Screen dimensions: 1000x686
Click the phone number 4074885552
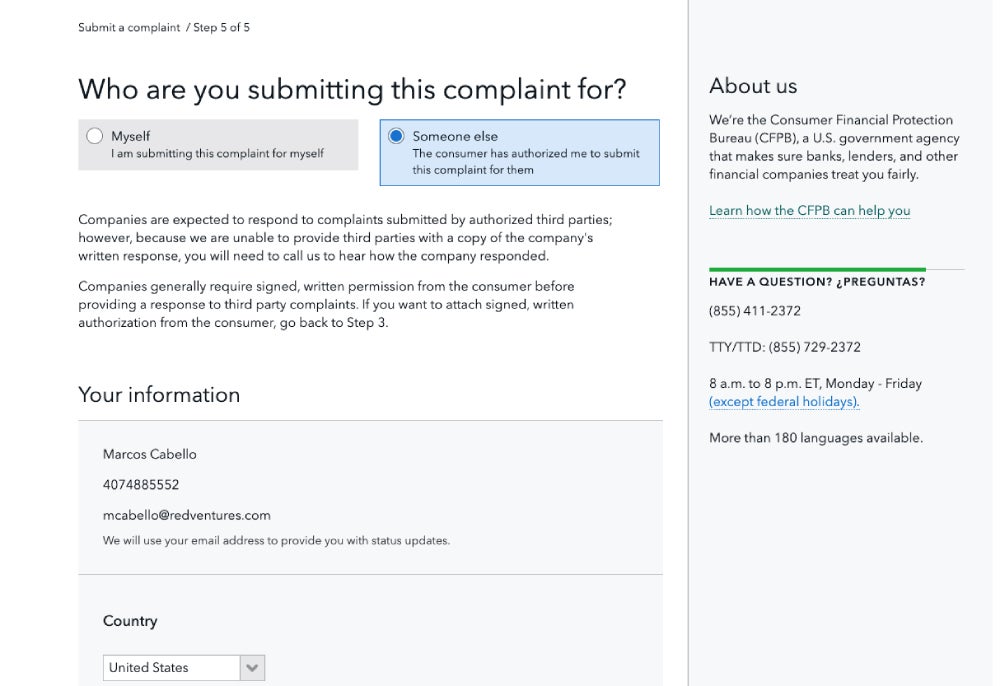(x=141, y=485)
